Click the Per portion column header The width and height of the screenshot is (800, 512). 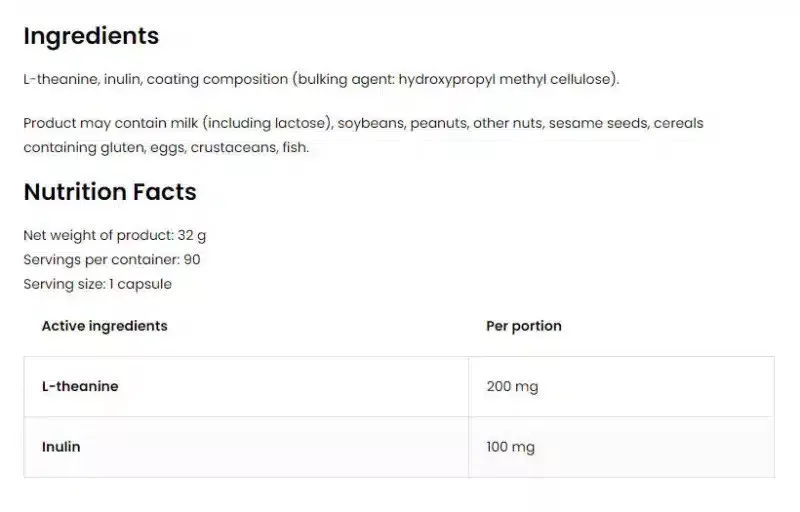coord(523,326)
